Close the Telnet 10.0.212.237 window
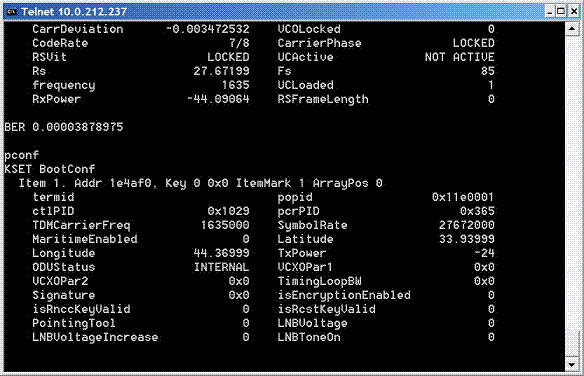 point(574,12)
